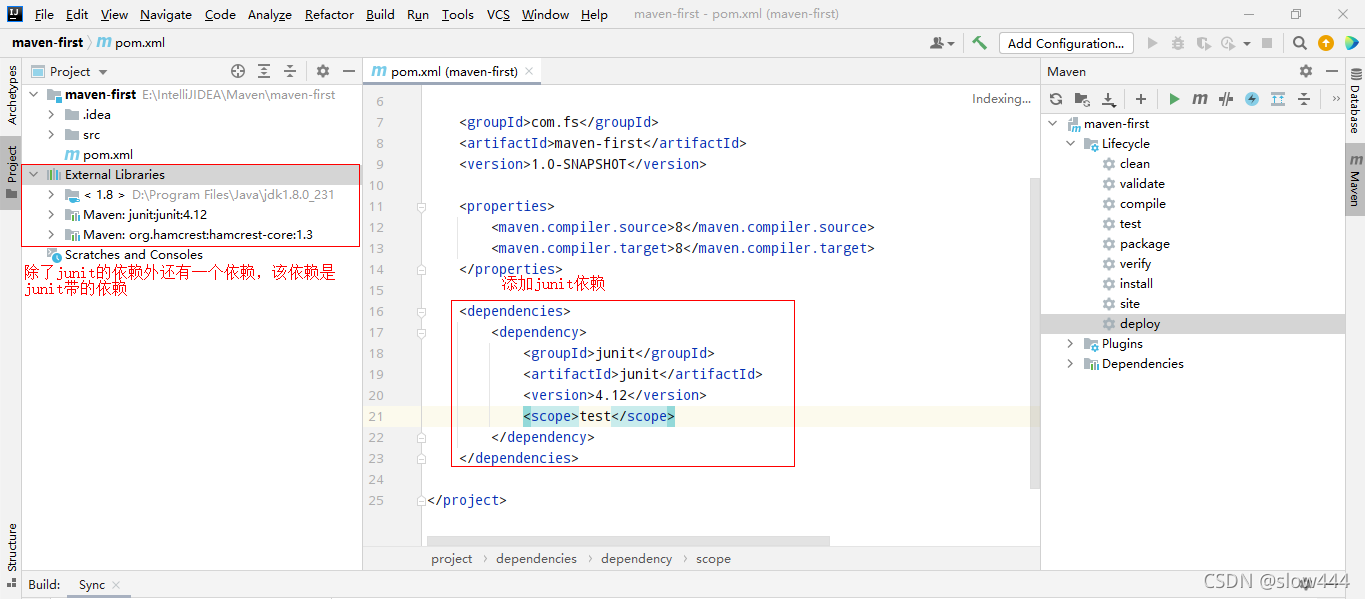This screenshot has height=599, width=1365.
Task: Open the File menu
Action: pos(44,14)
